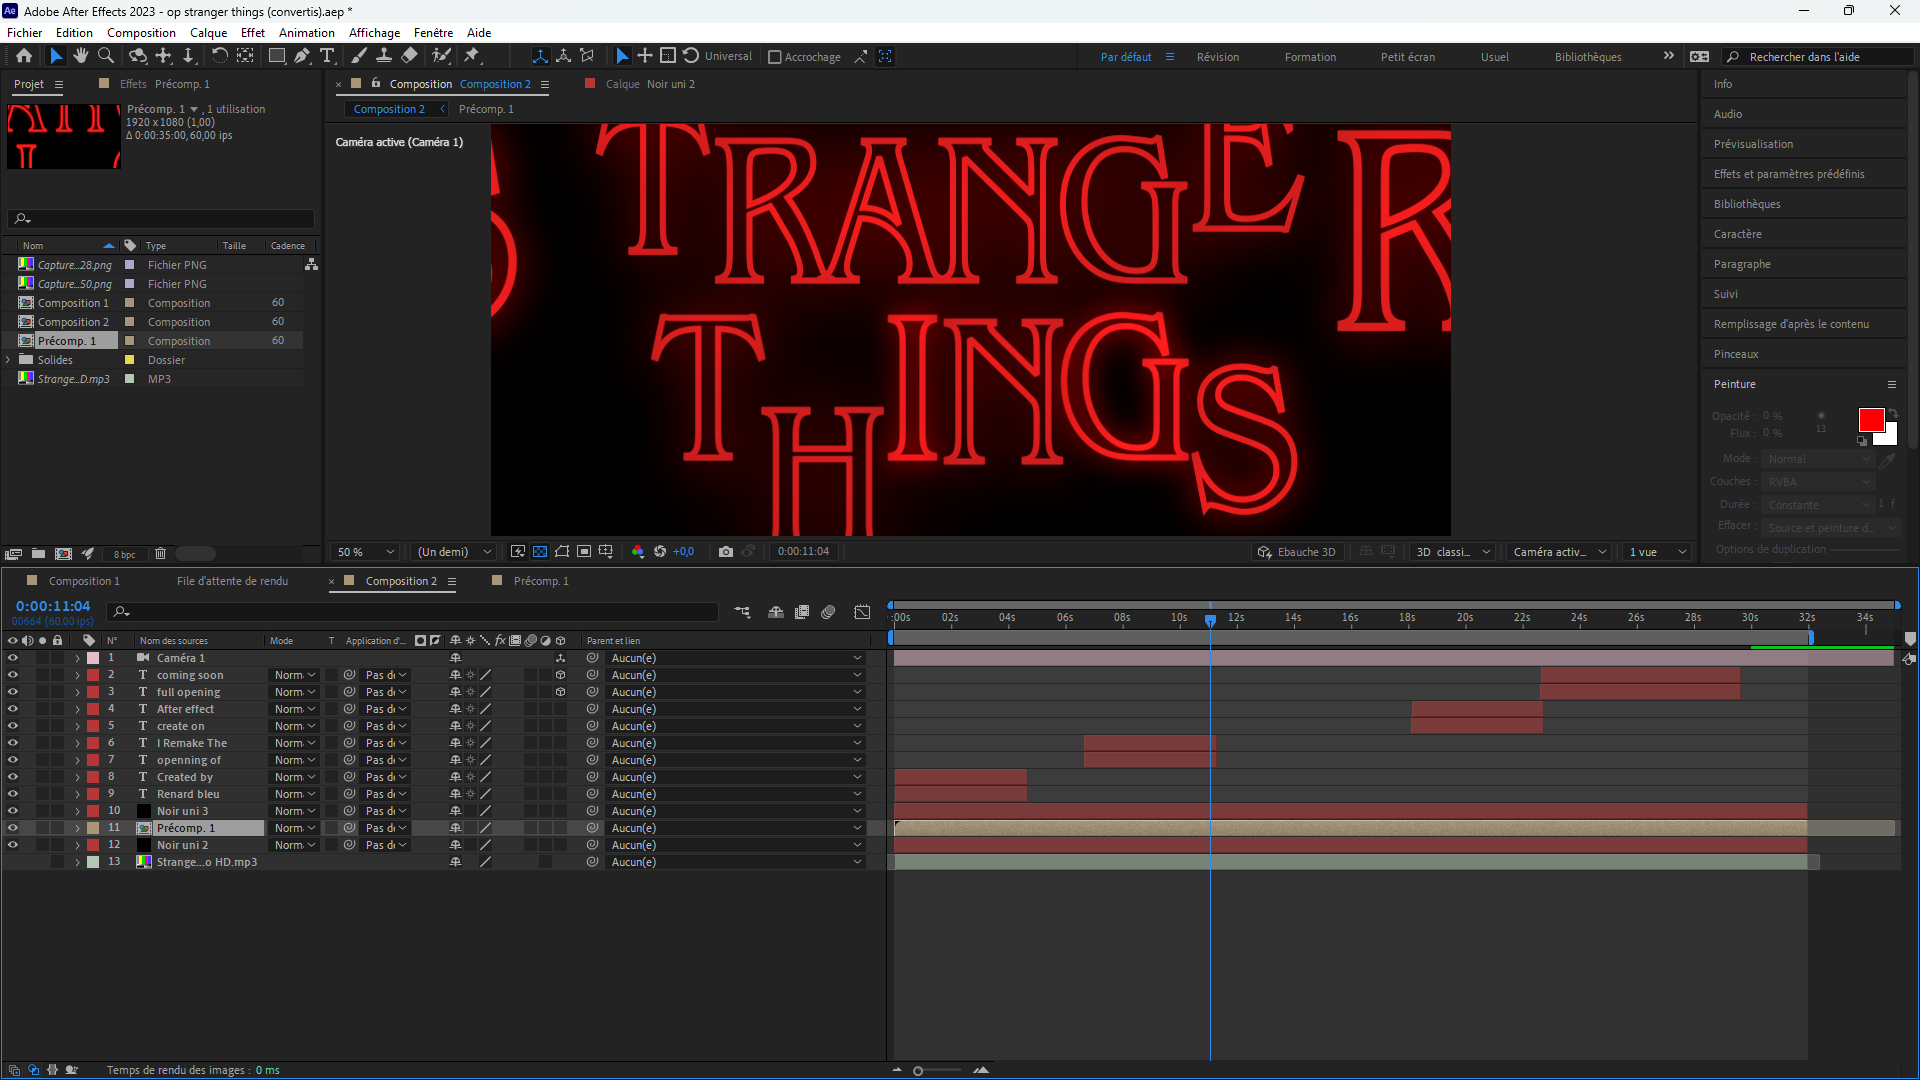Image resolution: width=1920 pixels, height=1080 pixels.
Task: Select the Hand tool
Action: pos(80,56)
